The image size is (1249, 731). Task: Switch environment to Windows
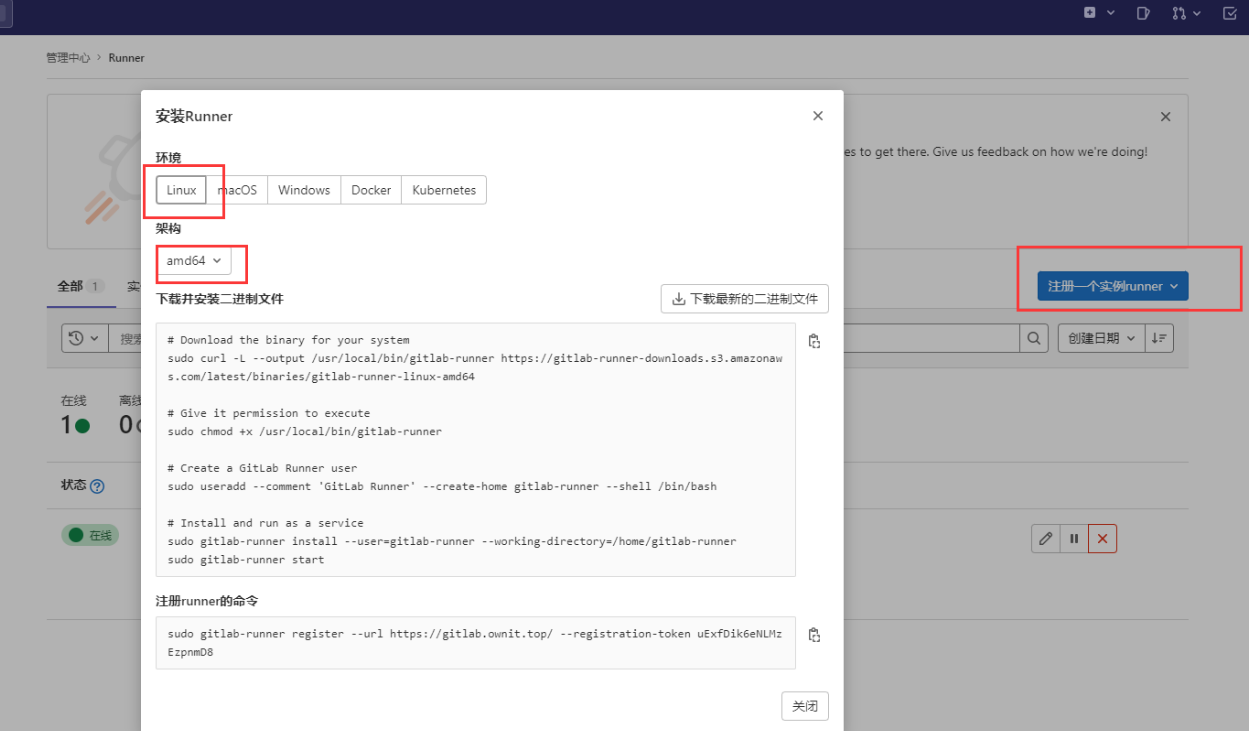pos(304,190)
